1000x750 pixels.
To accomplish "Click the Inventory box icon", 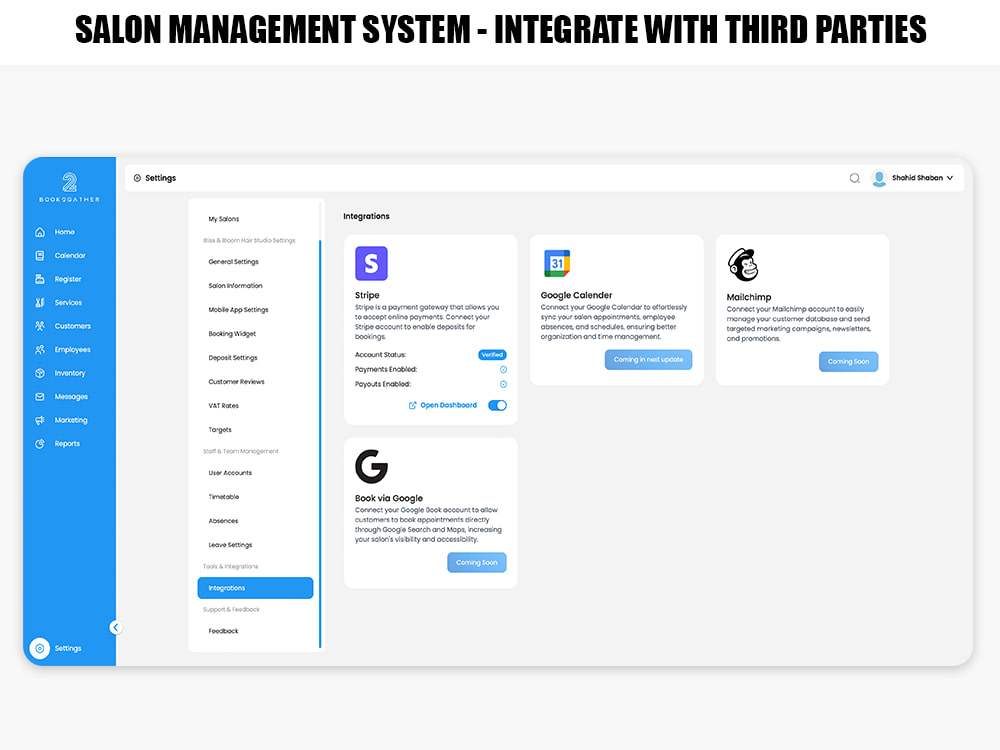I will 40,373.
